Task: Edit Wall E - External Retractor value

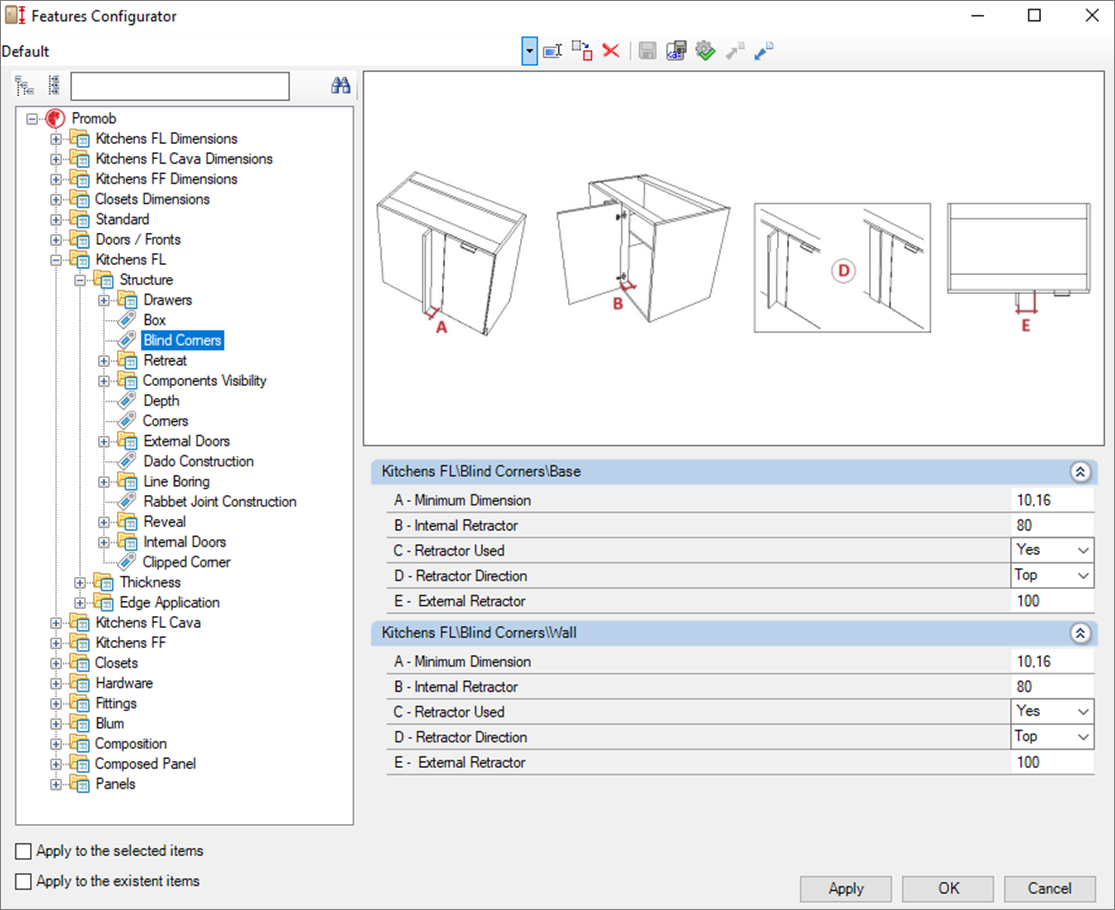Action: tap(1052, 763)
